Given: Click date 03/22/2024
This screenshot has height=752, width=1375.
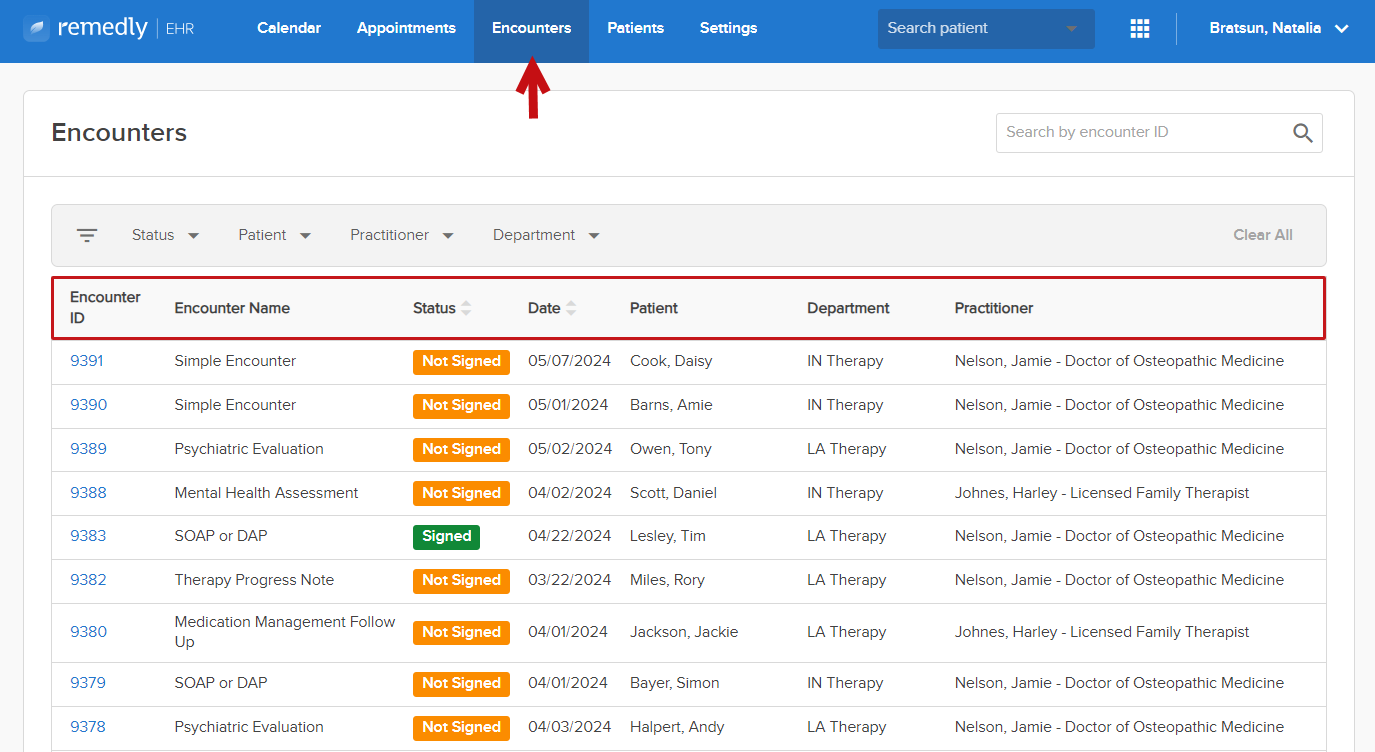Looking at the screenshot, I should (x=568, y=580).
